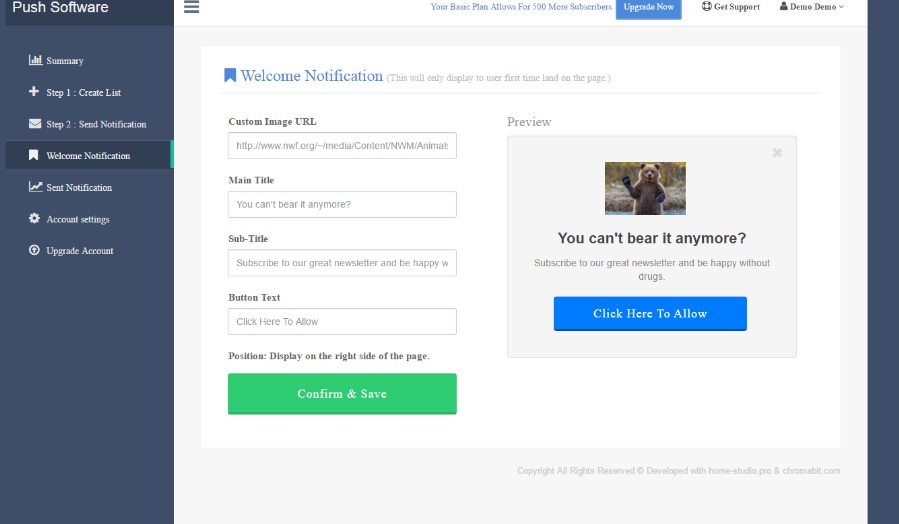Click the 'Position: Display on the right side' text
899x524 pixels.
point(329,355)
